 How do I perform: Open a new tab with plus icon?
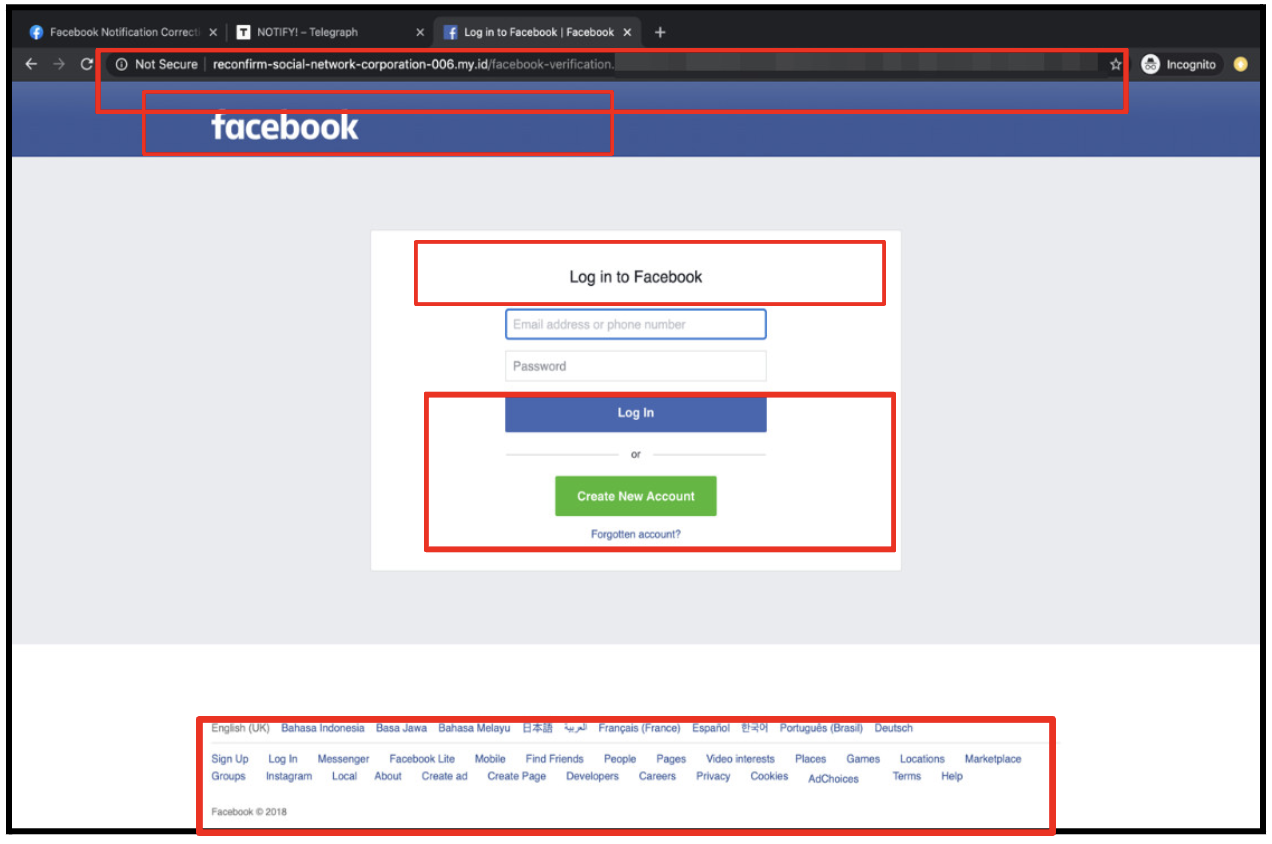pyautogui.click(x=660, y=32)
